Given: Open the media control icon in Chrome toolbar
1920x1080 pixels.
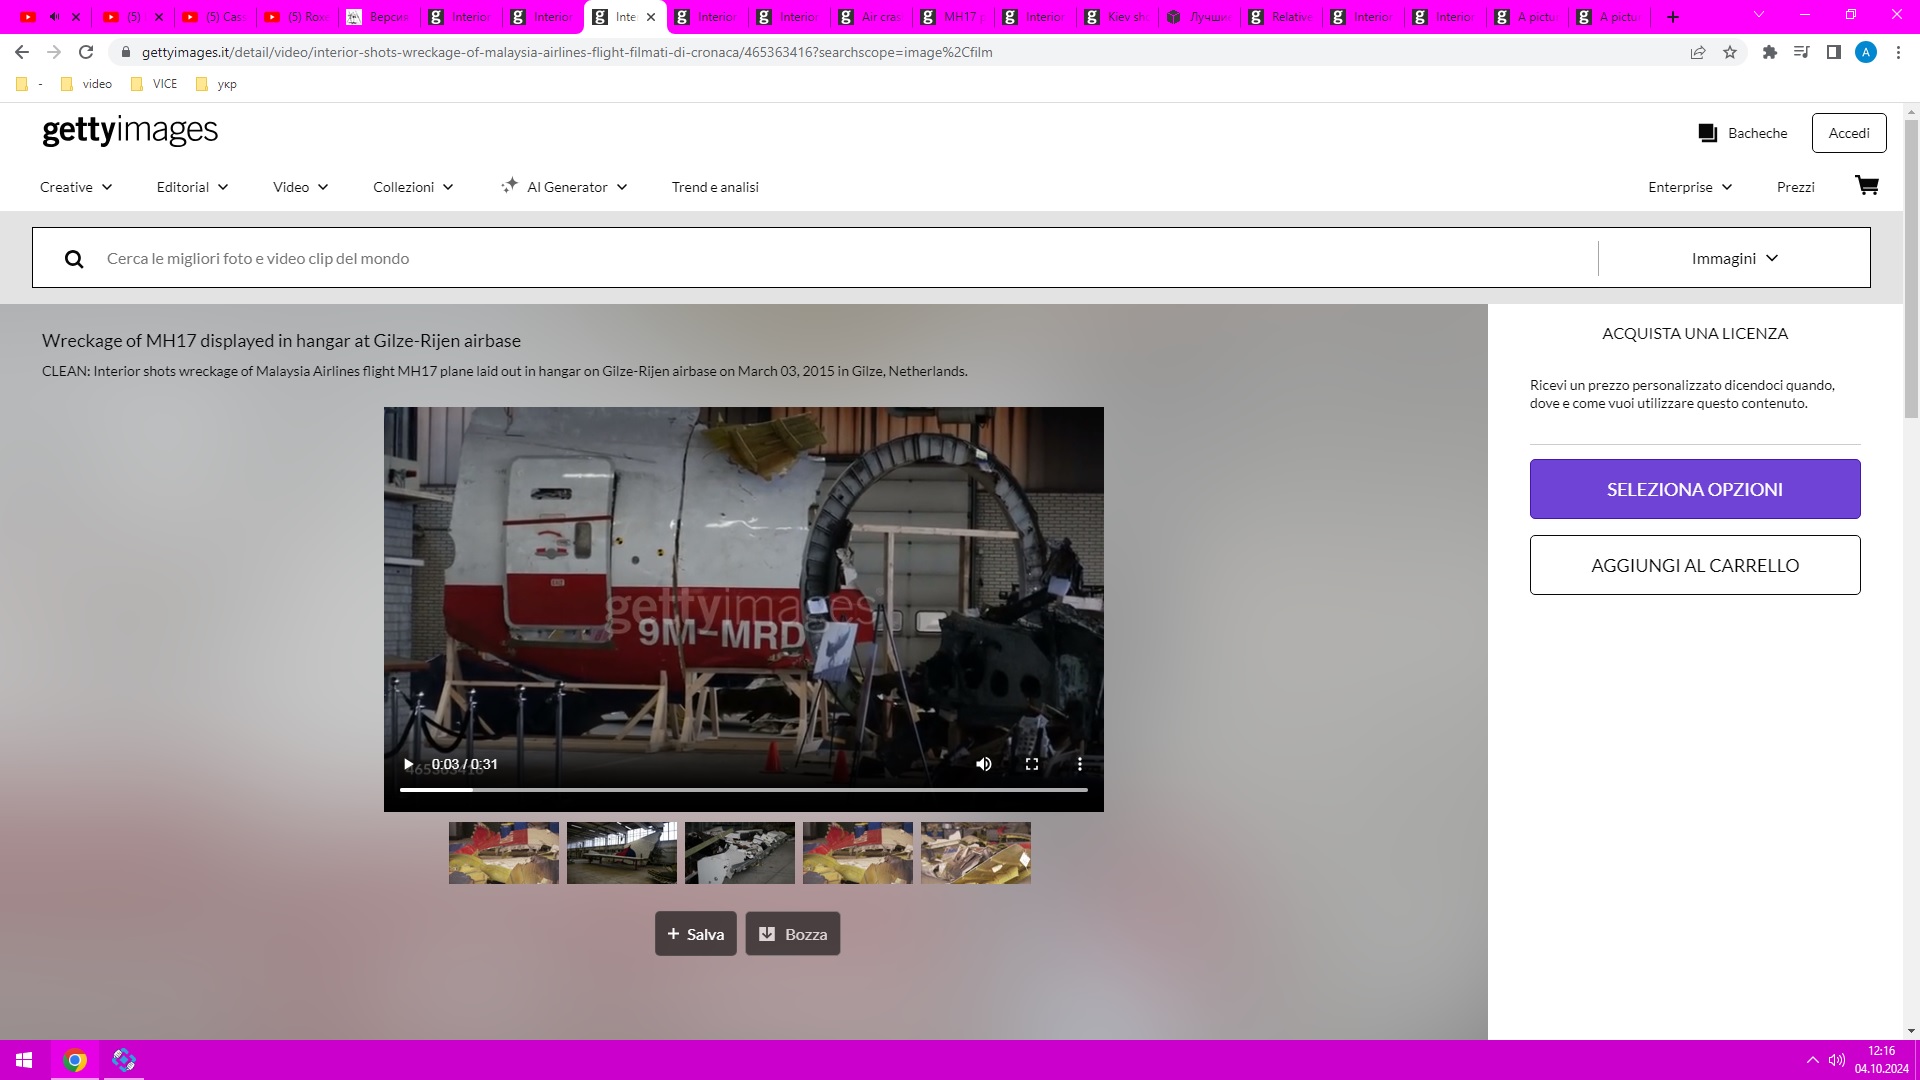Looking at the screenshot, I should tap(1802, 52).
